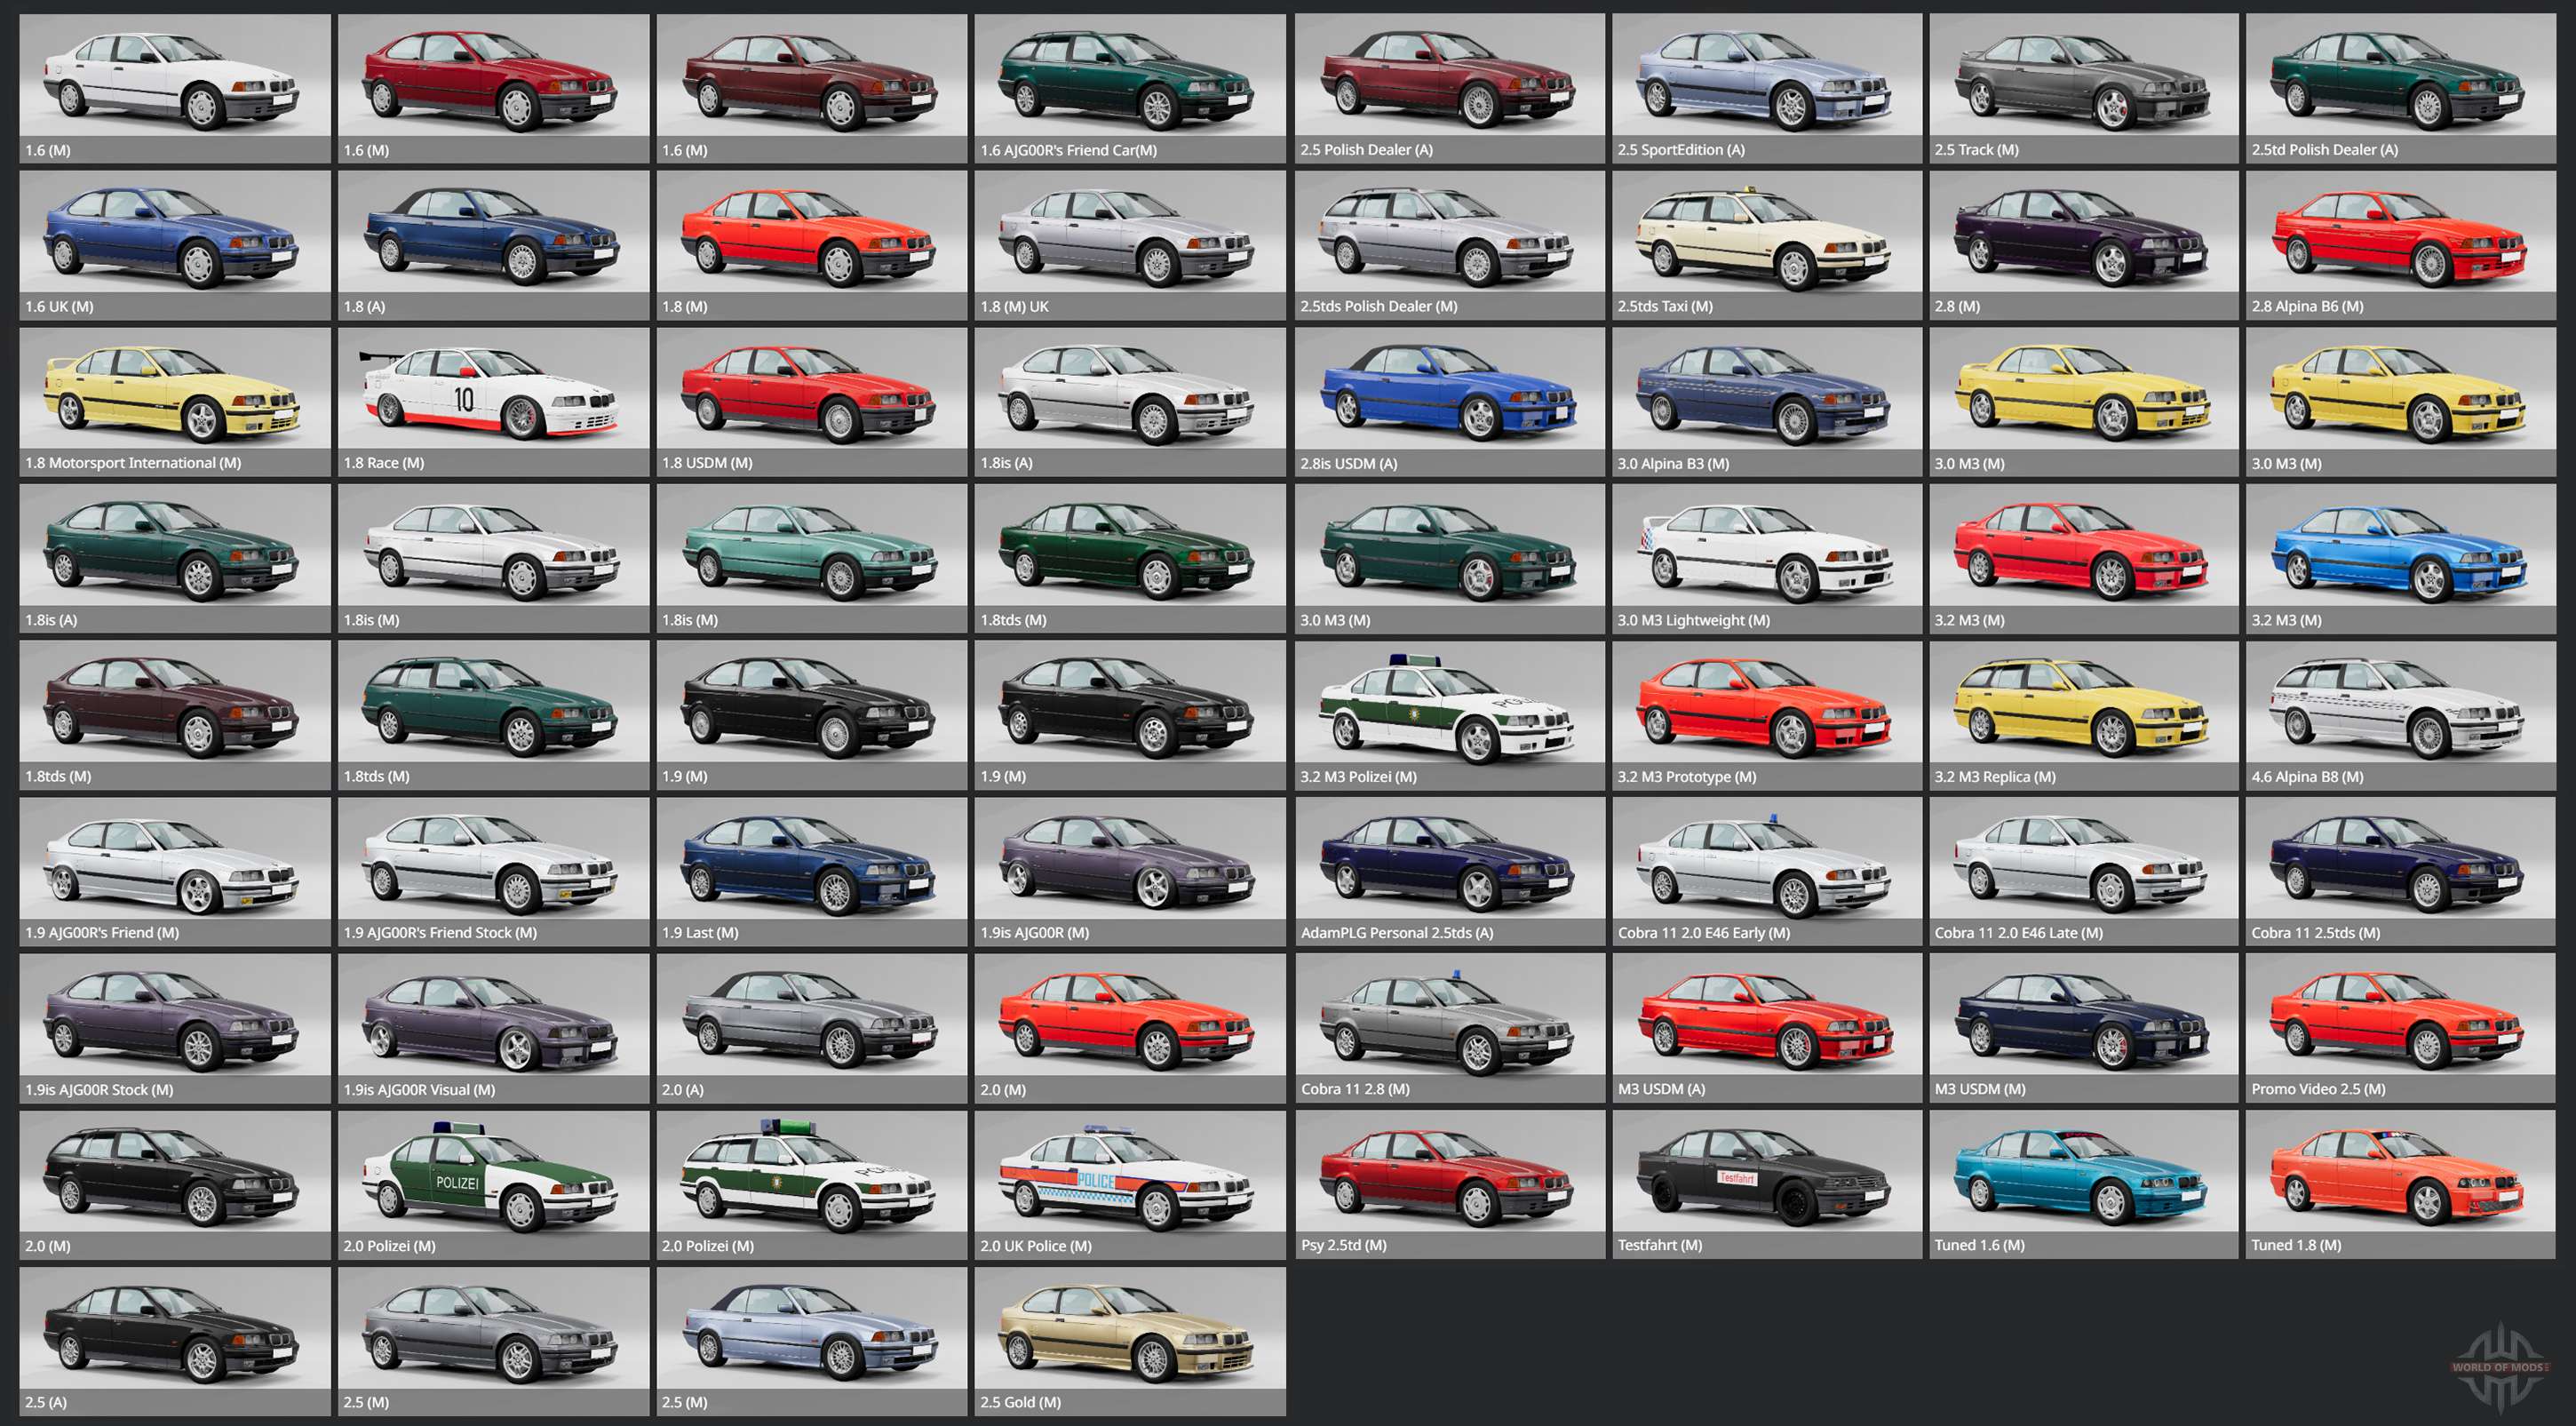The height and width of the screenshot is (1426, 2576).
Task: Pick the Psy 2.5td (M) red car
Action: (1450, 1185)
